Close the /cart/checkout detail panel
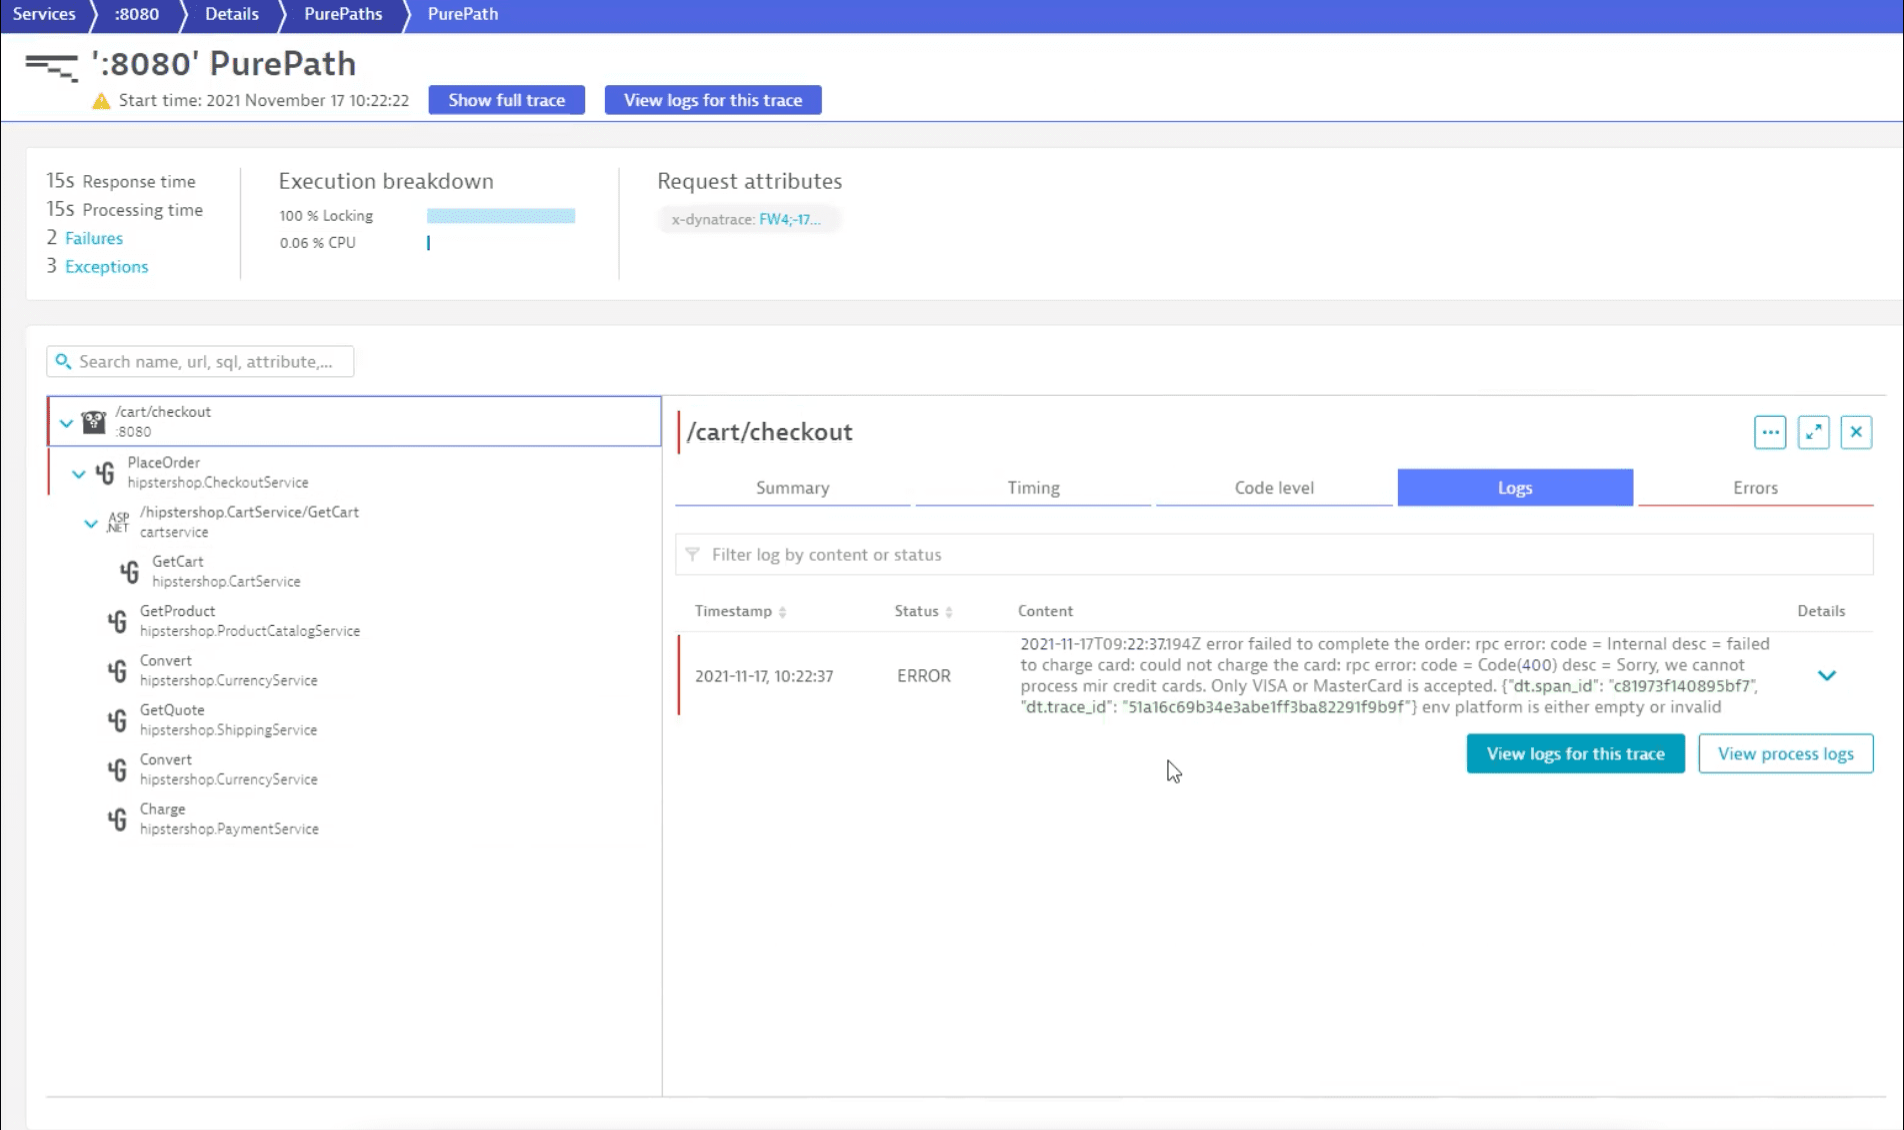 1856,432
